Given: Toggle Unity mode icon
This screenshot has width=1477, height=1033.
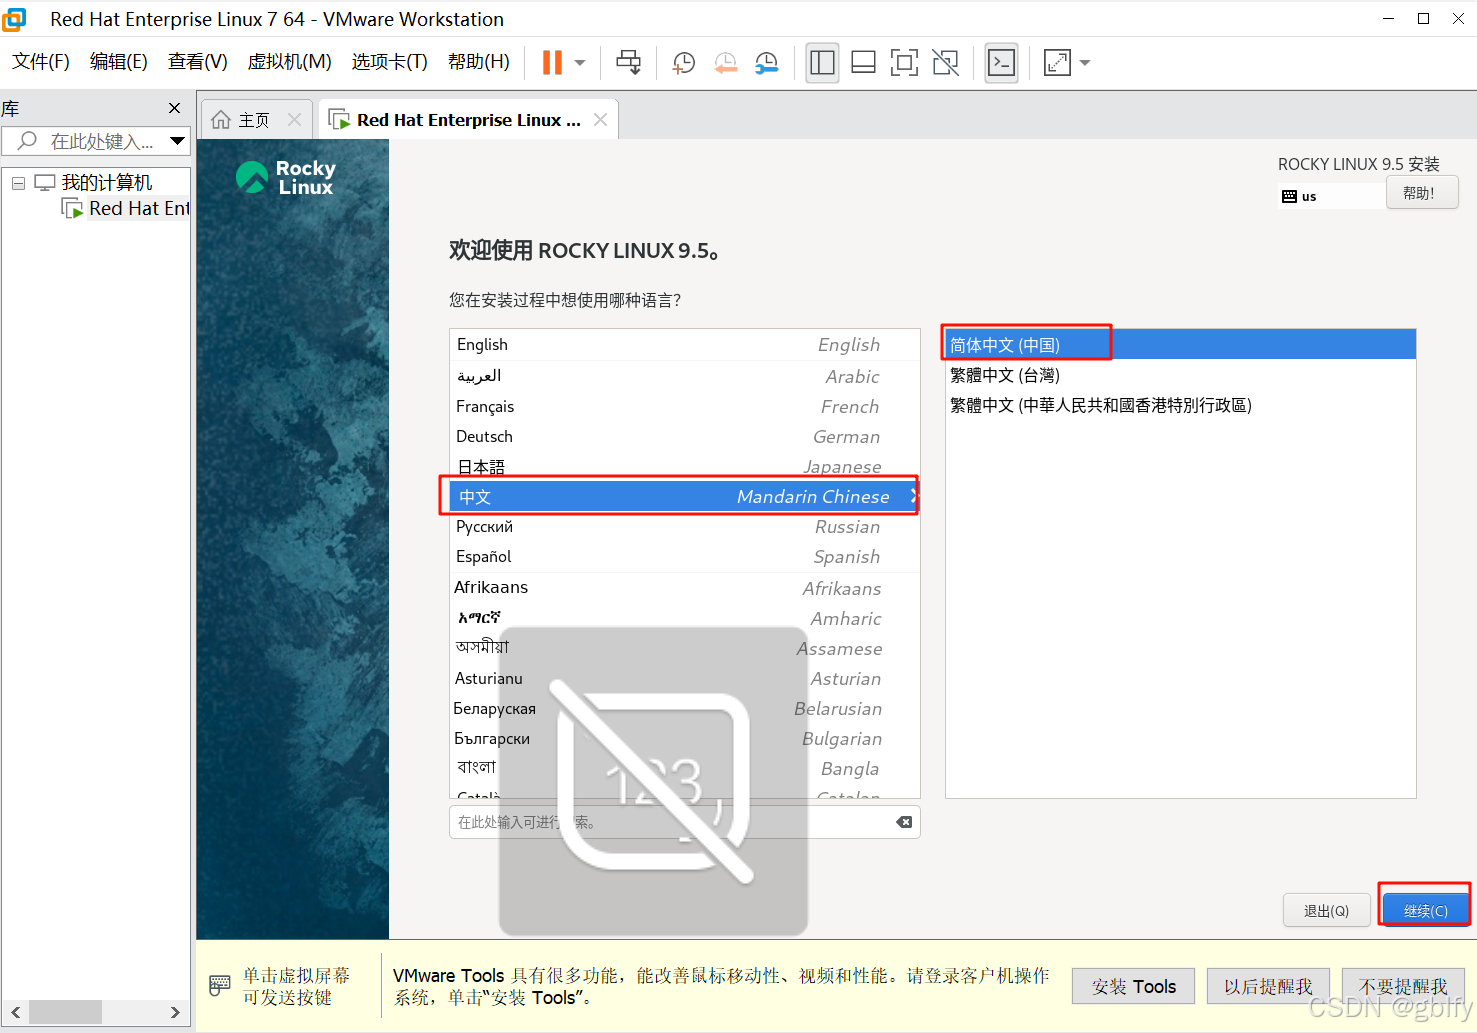Looking at the screenshot, I should click(x=945, y=62).
